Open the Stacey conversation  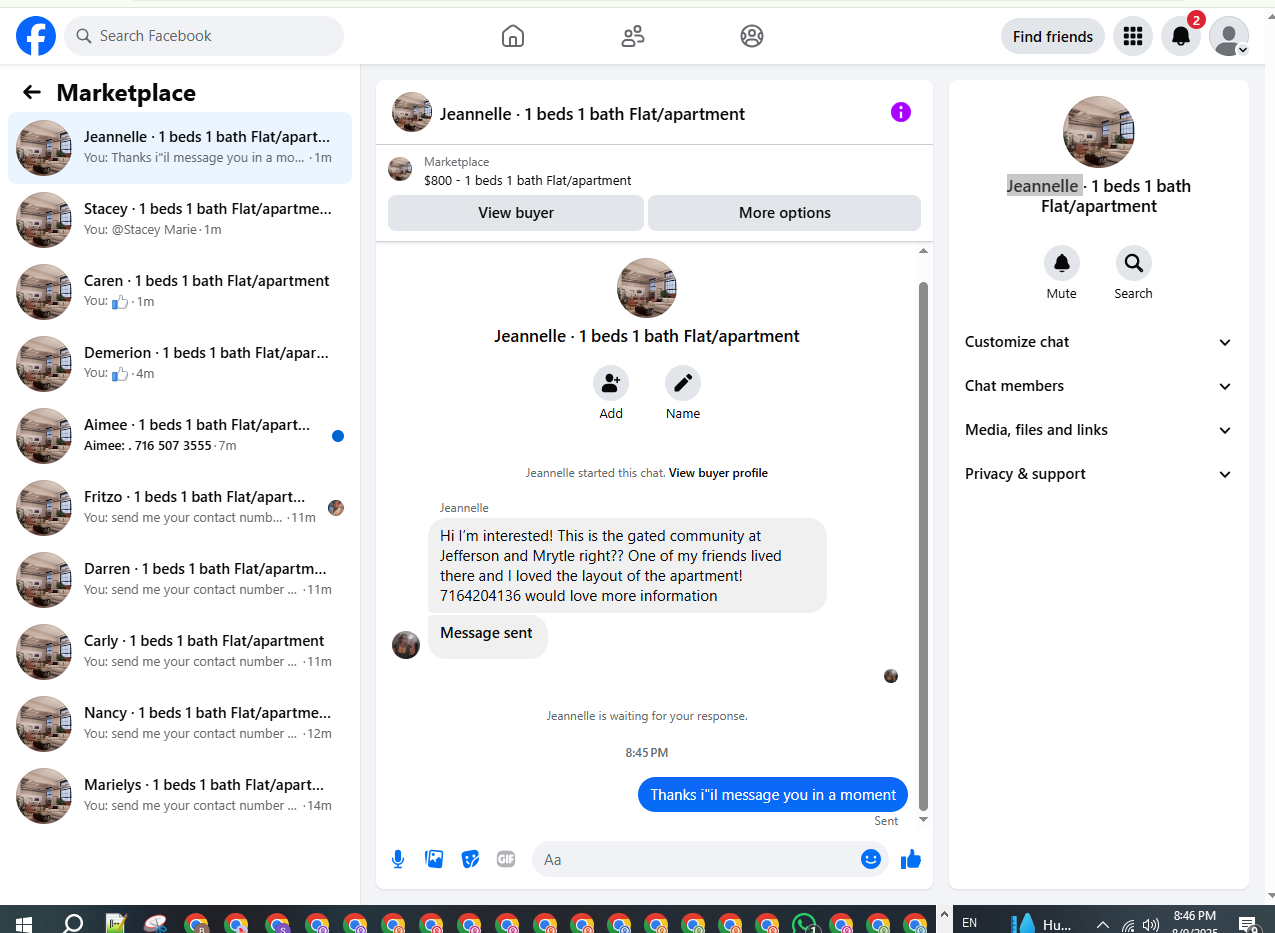pyautogui.click(x=180, y=220)
